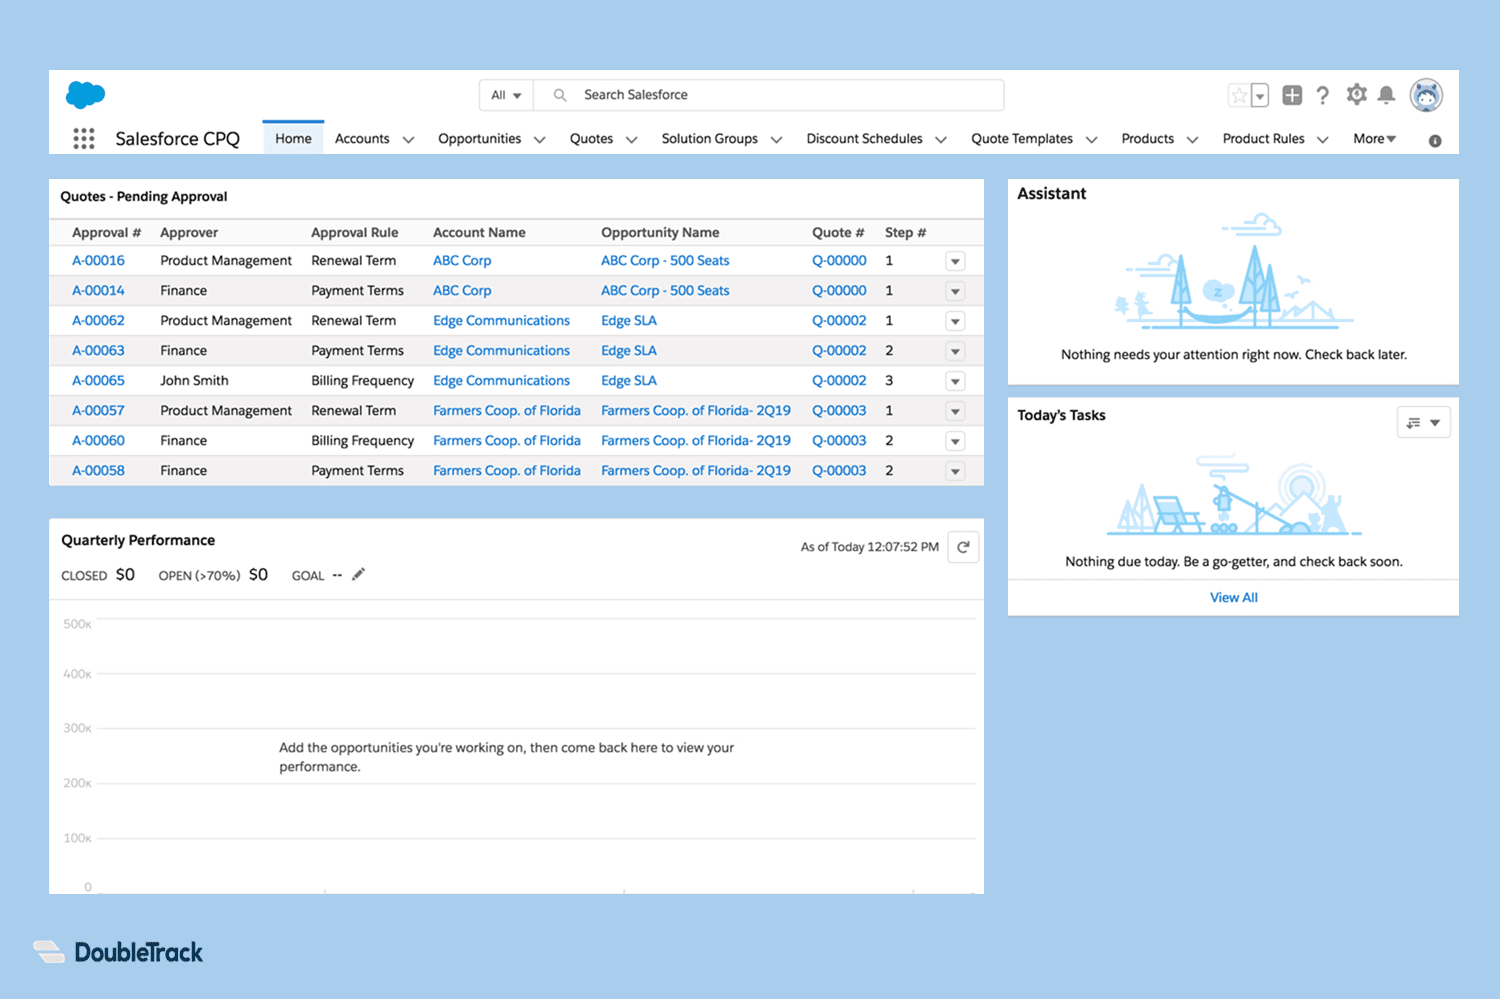
Task: Open the Product Rules tab
Action: pyautogui.click(x=1263, y=139)
